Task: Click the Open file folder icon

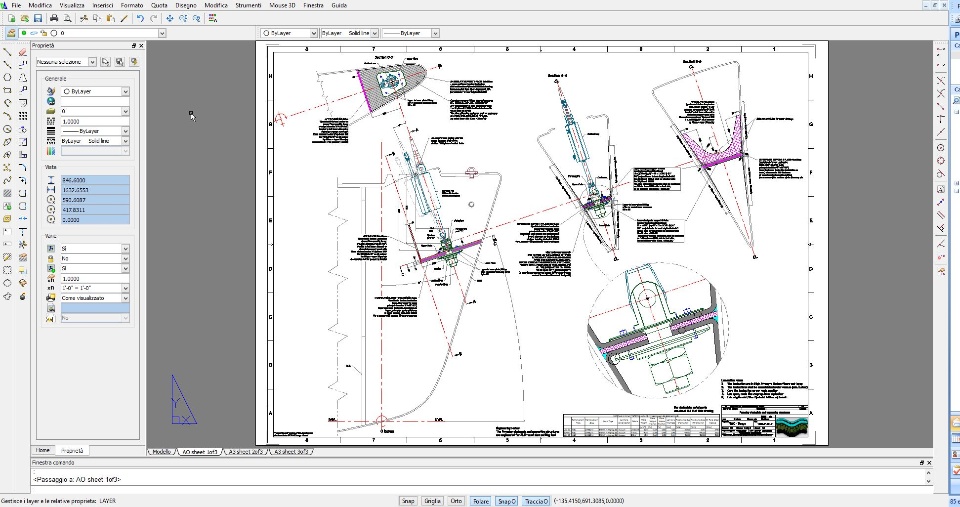Action: coord(24,18)
